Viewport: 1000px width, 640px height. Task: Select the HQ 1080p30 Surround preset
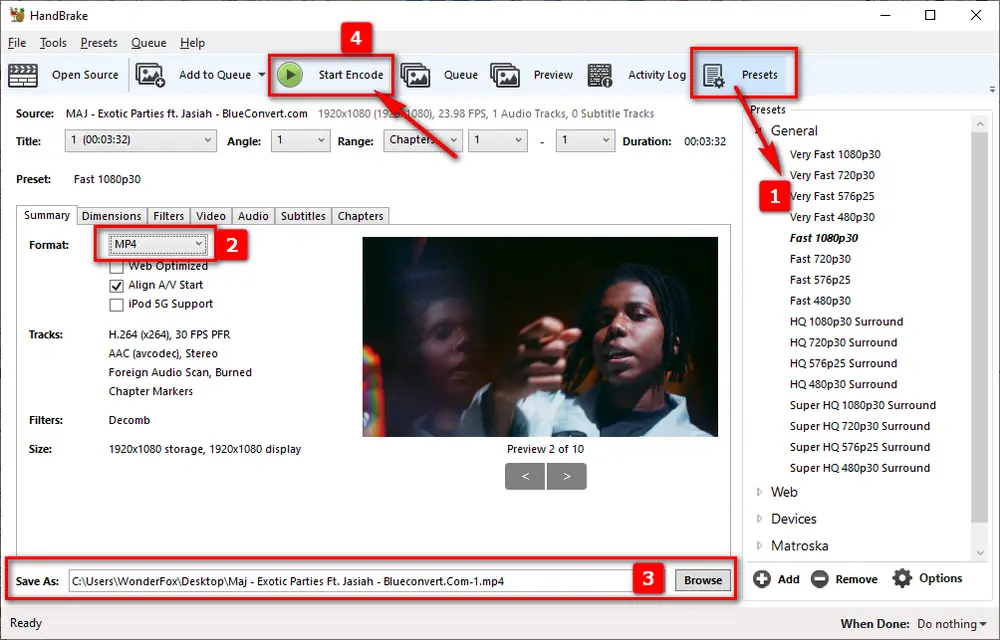tap(846, 322)
